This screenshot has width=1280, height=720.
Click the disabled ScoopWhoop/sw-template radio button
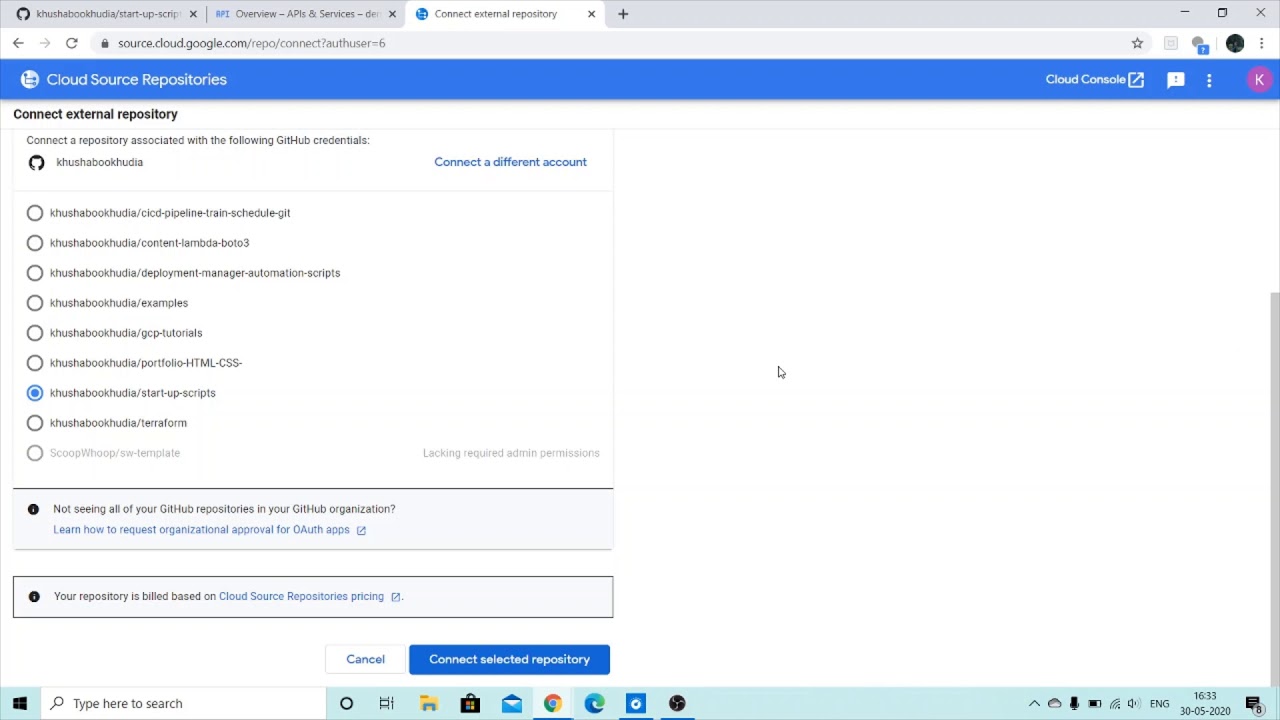coord(35,453)
